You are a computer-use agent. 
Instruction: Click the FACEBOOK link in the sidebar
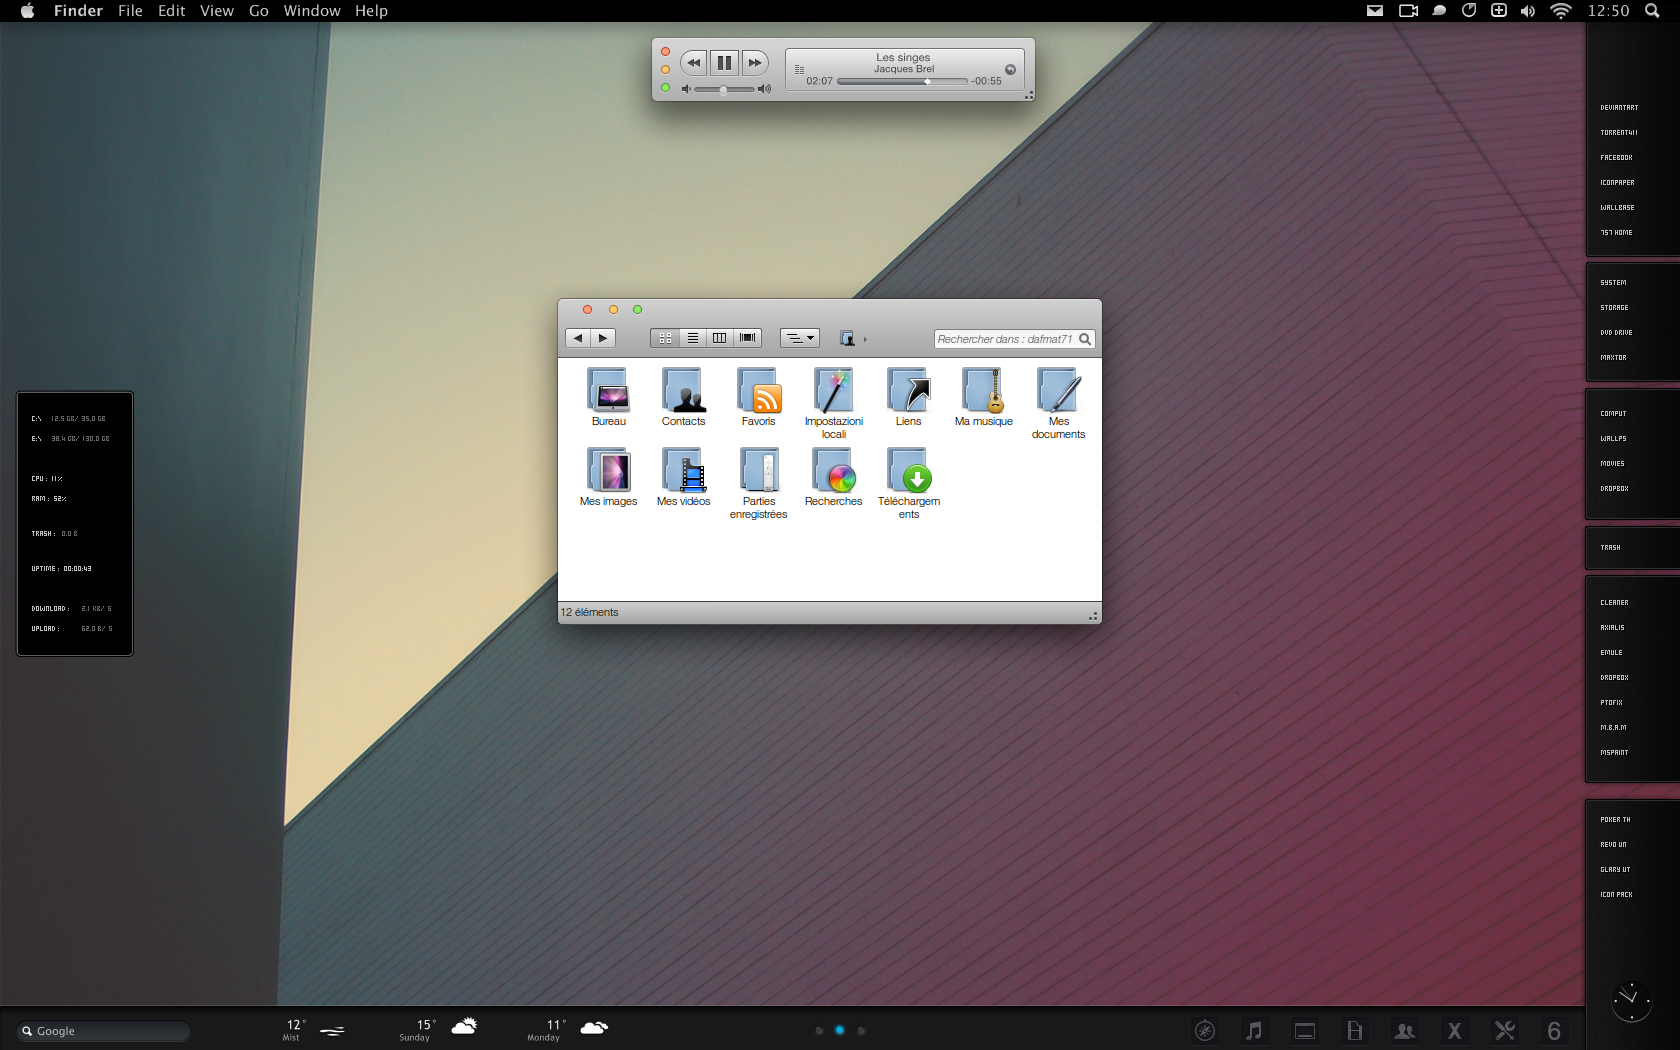(1616, 158)
